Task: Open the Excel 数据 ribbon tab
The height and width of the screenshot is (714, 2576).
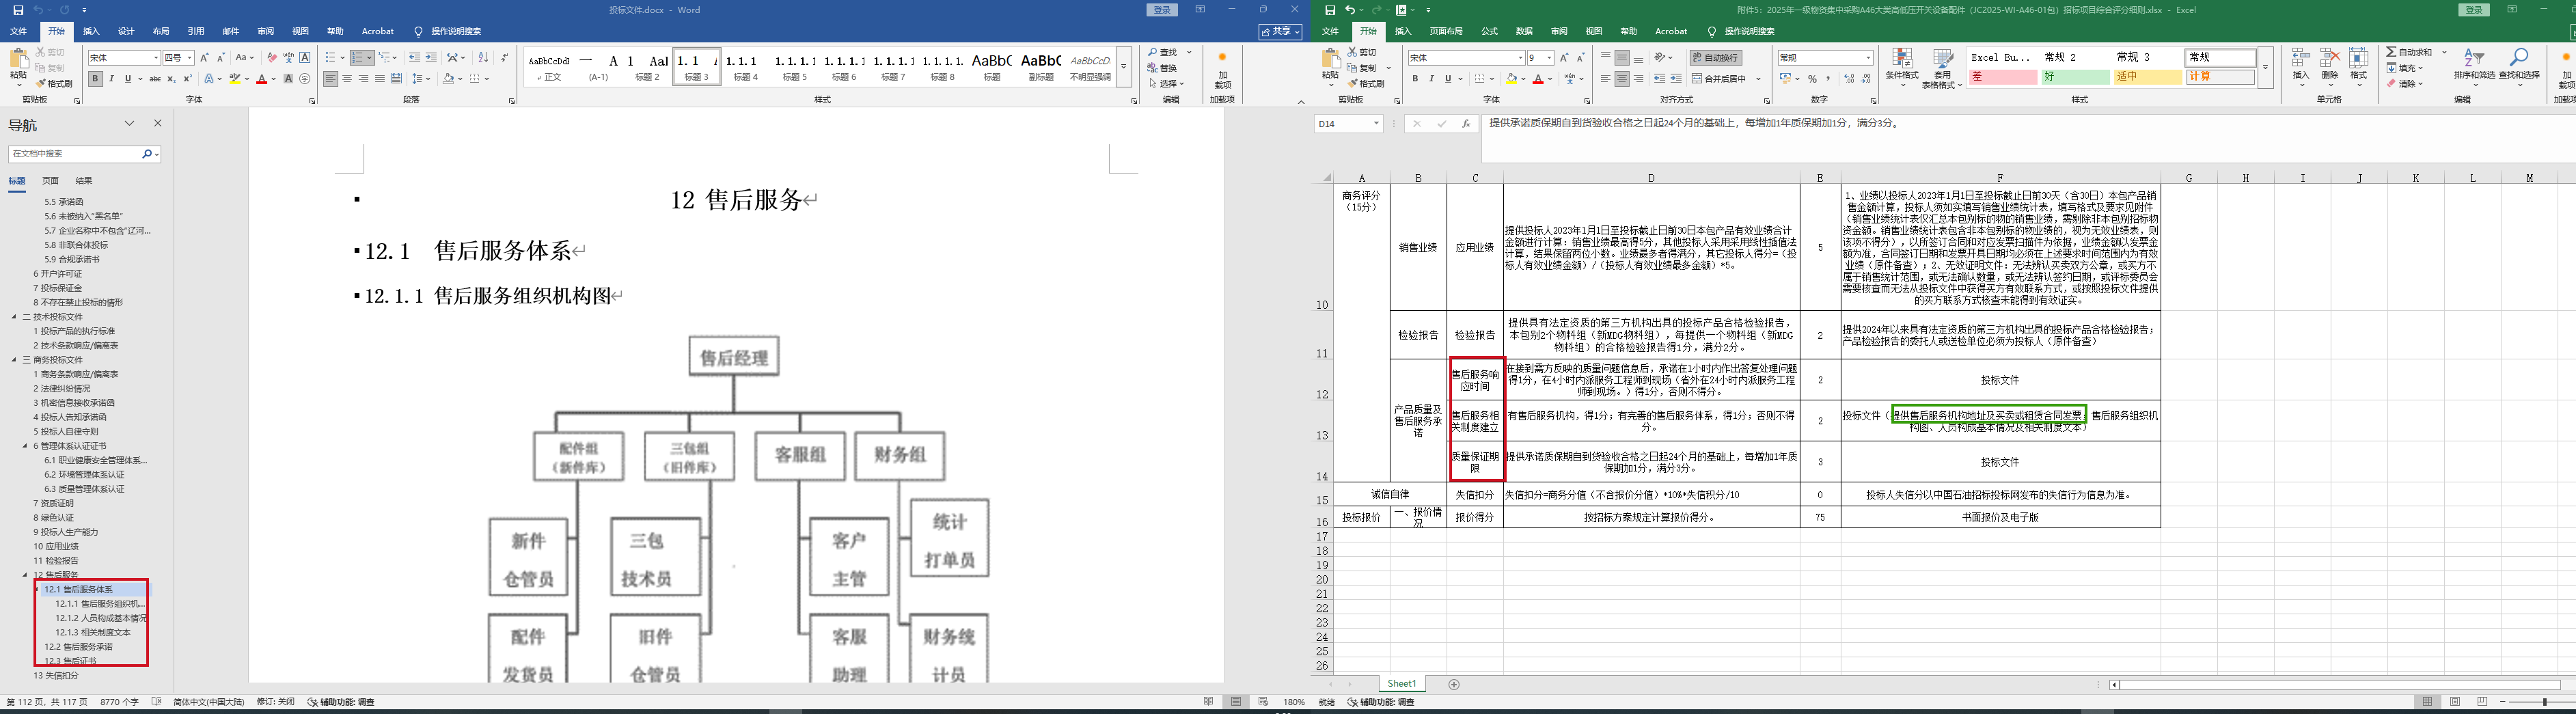Action: point(1524,32)
